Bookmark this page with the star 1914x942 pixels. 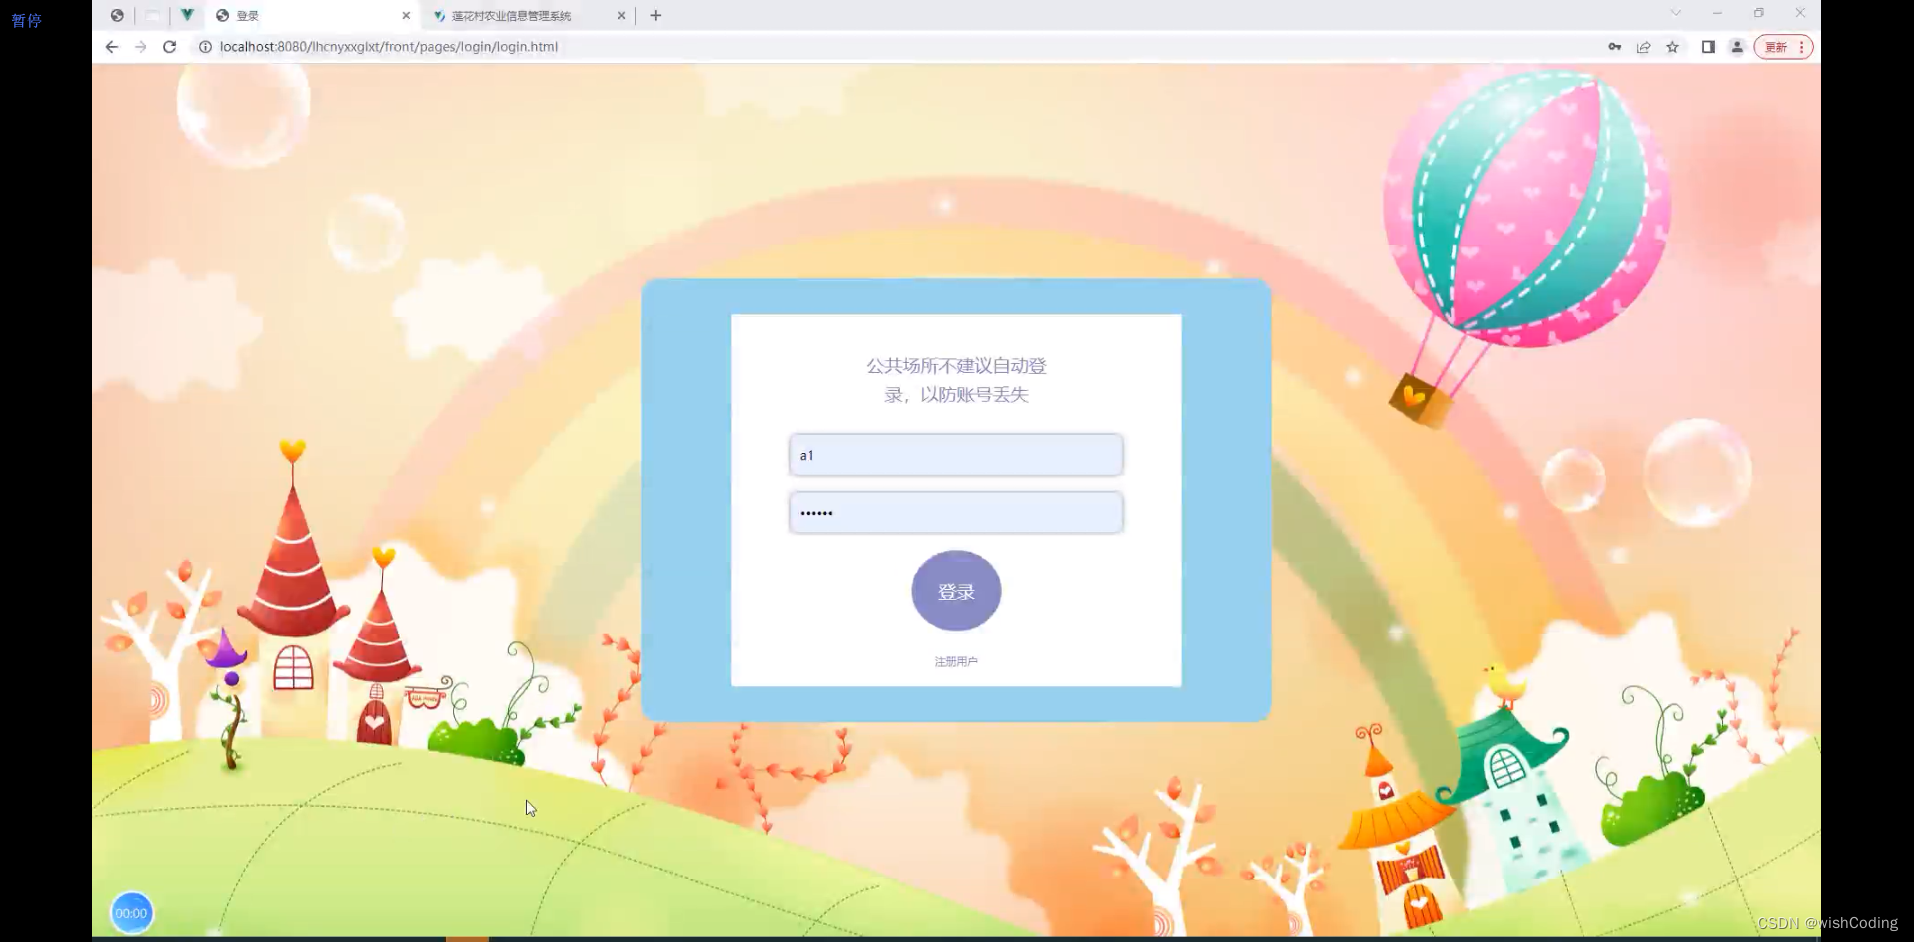1672,47
